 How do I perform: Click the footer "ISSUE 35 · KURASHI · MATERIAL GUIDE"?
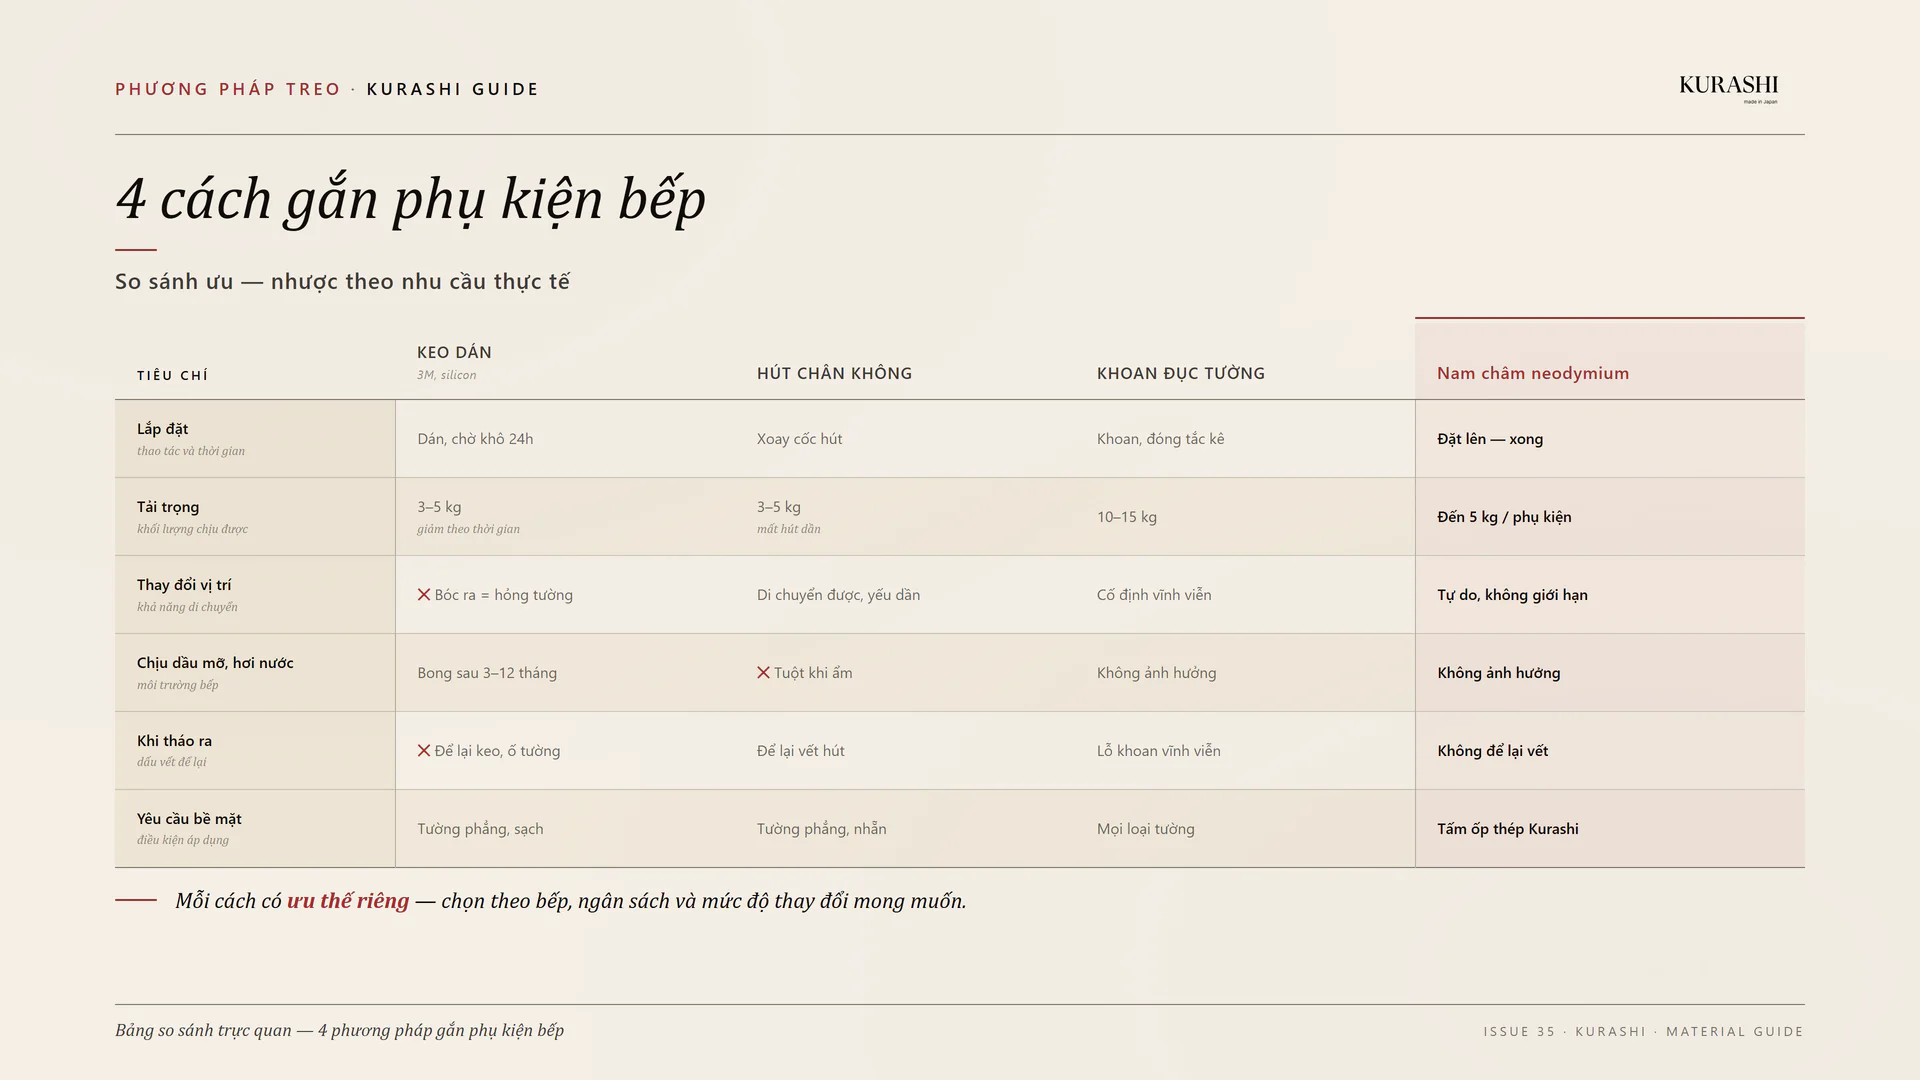click(1644, 1032)
